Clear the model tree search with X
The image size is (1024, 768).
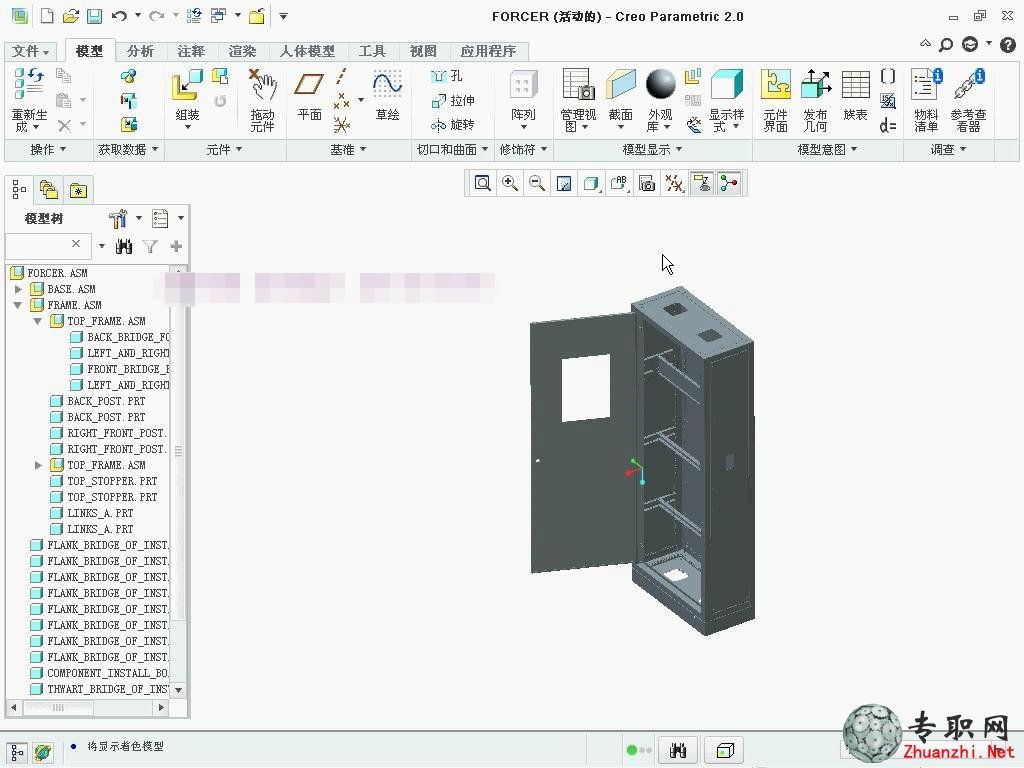76,244
